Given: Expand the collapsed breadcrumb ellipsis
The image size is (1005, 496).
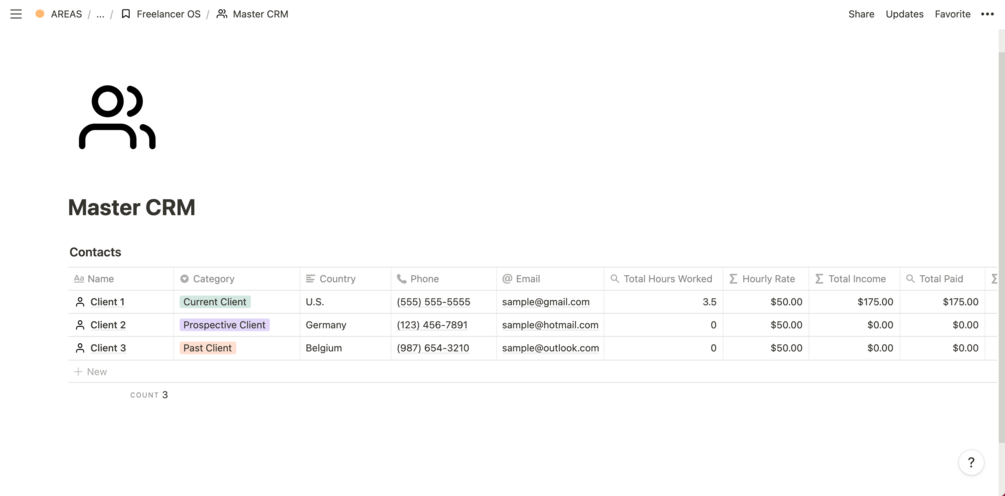Looking at the screenshot, I should 100,14.
